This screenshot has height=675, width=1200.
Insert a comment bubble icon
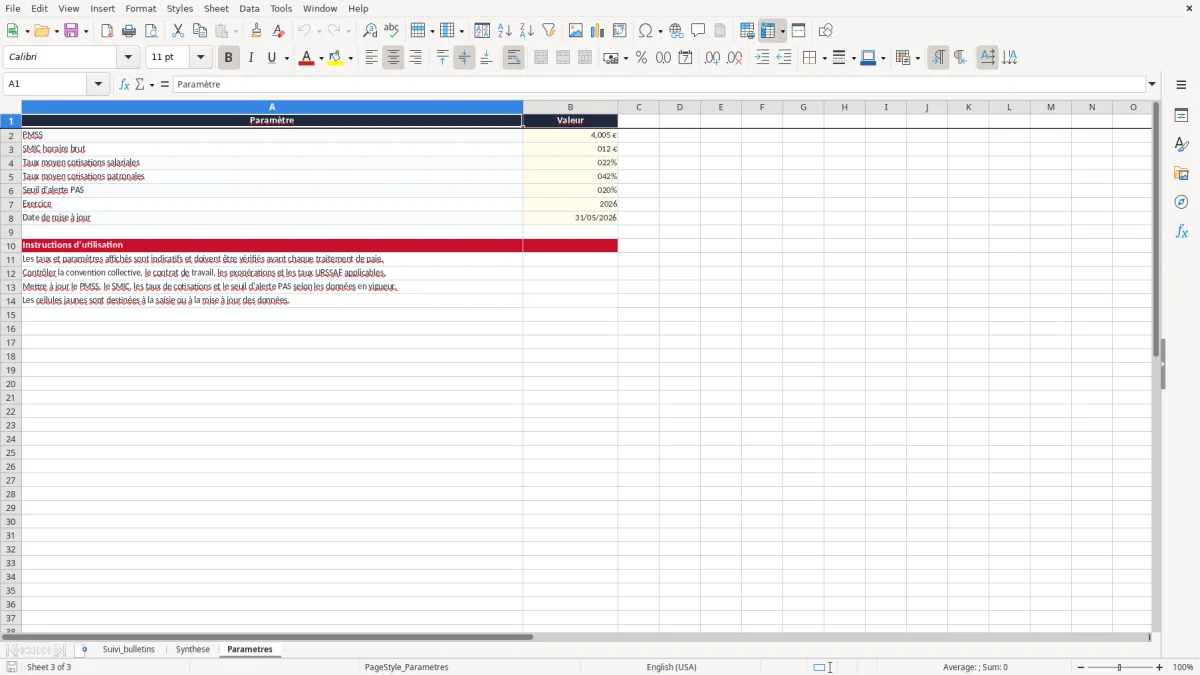point(698,31)
